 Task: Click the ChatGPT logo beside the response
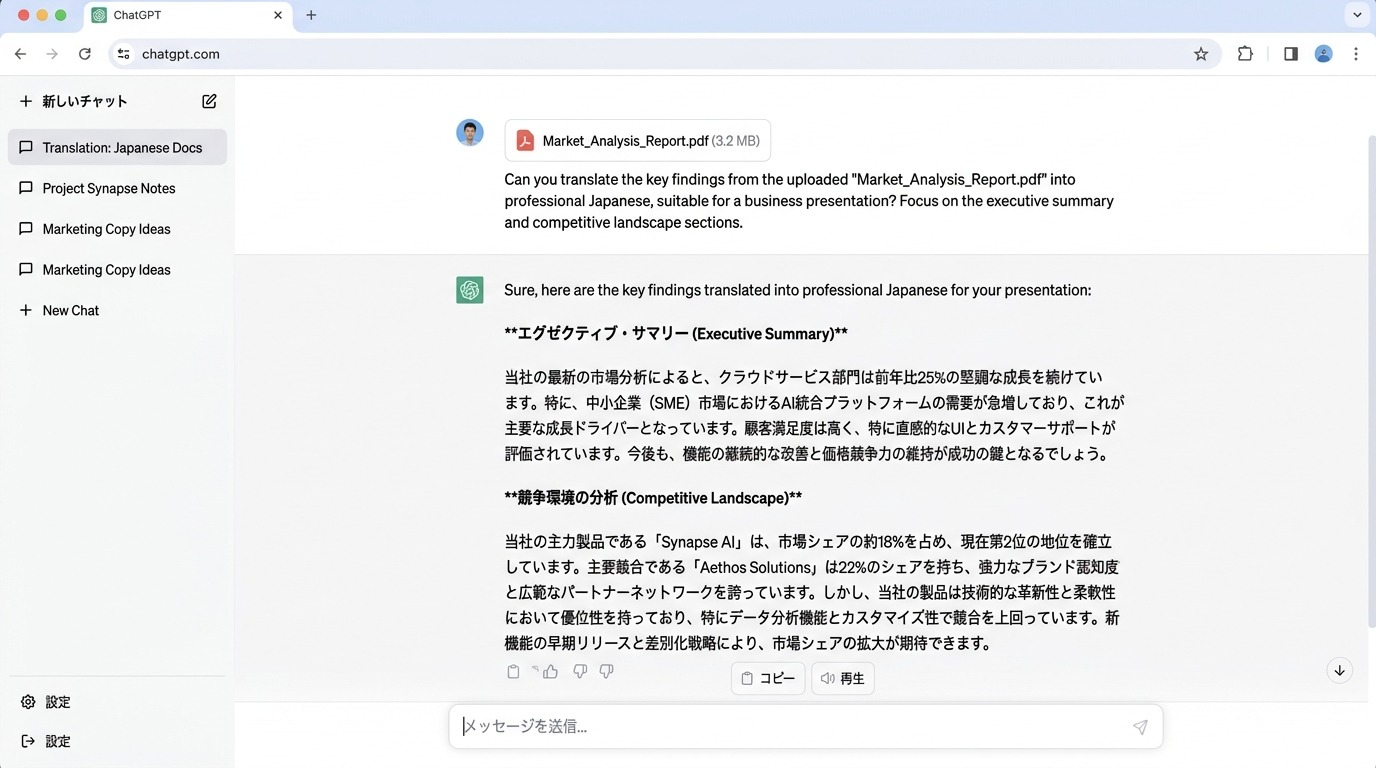click(470, 290)
